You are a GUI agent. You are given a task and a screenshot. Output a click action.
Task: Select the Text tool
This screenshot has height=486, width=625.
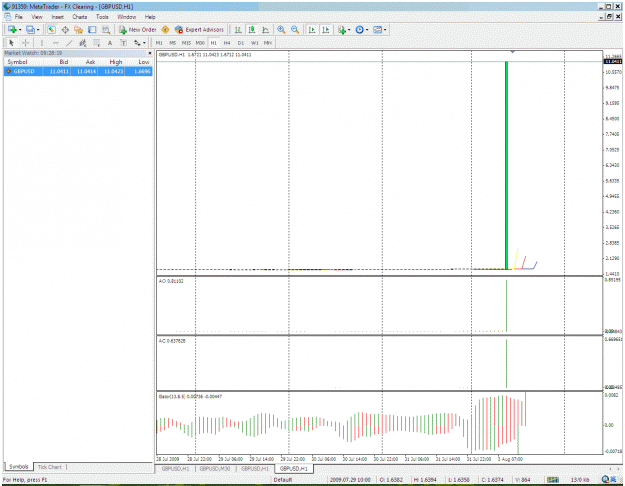pyautogui.click(x=110, y=43)
